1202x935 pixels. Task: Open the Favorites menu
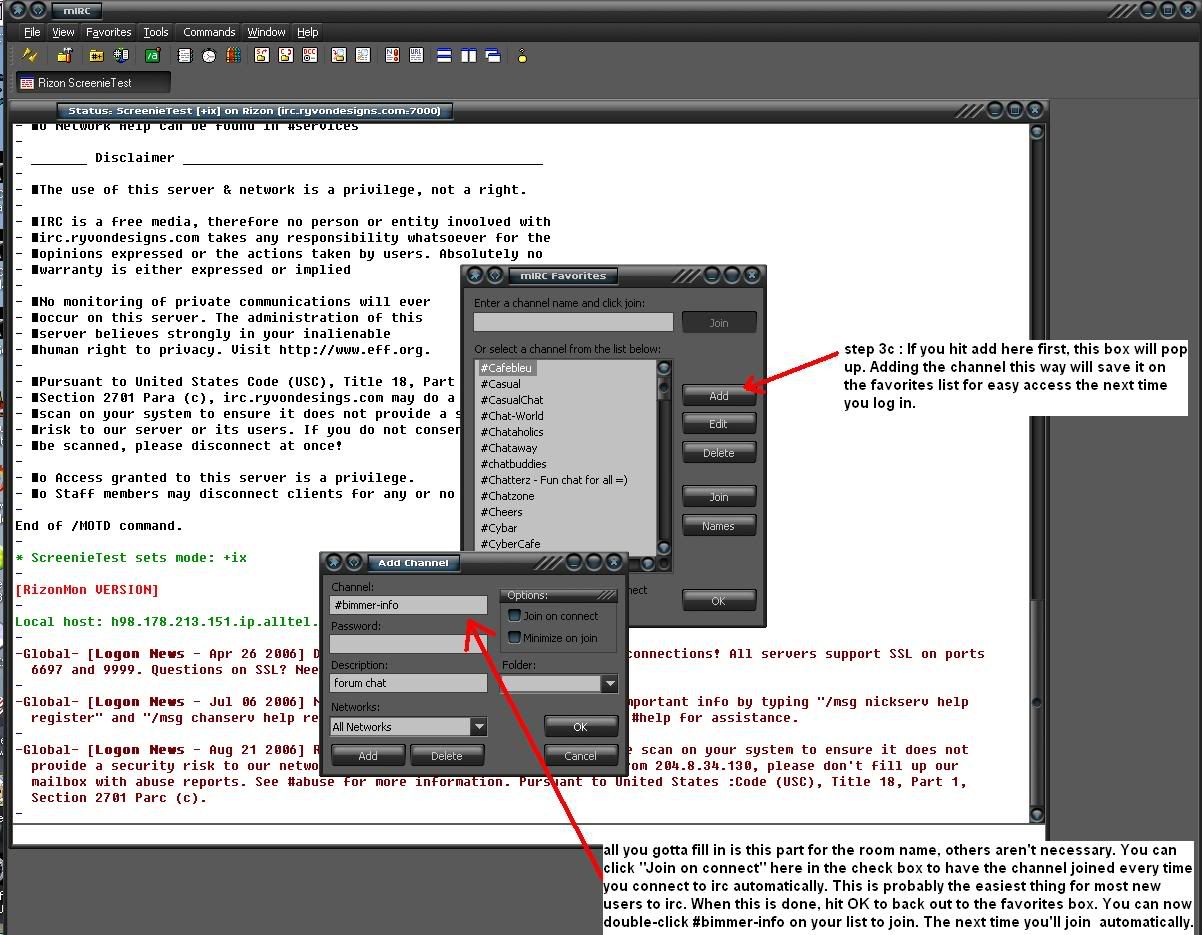pyautogui.click(x=108, y=32)
